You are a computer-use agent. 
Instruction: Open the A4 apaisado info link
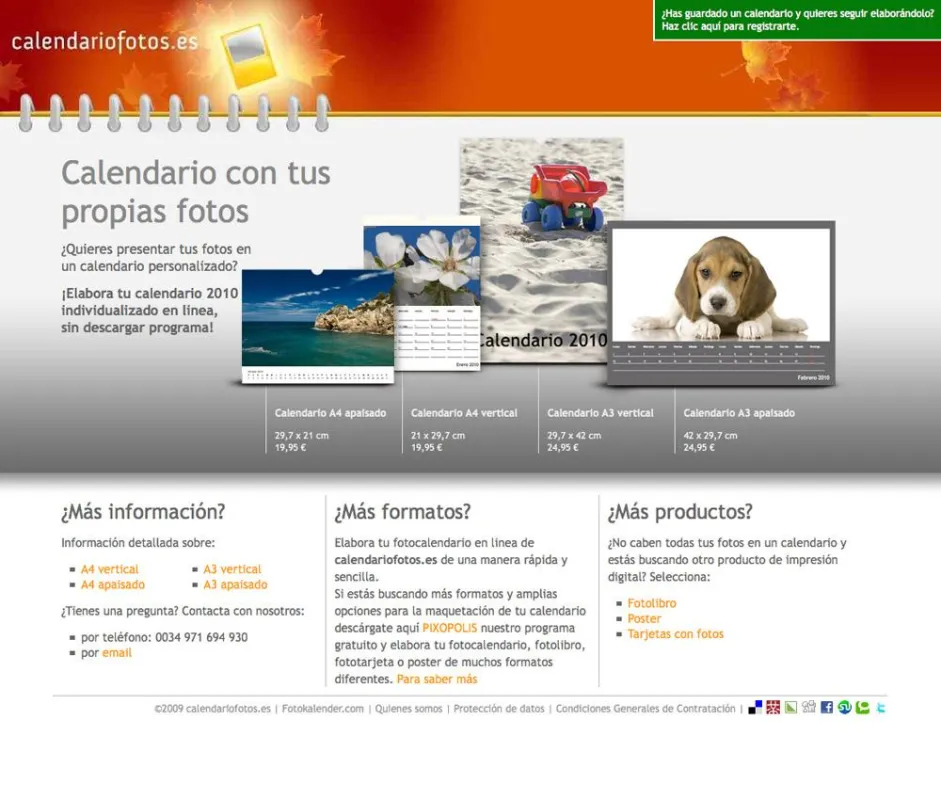113,585
